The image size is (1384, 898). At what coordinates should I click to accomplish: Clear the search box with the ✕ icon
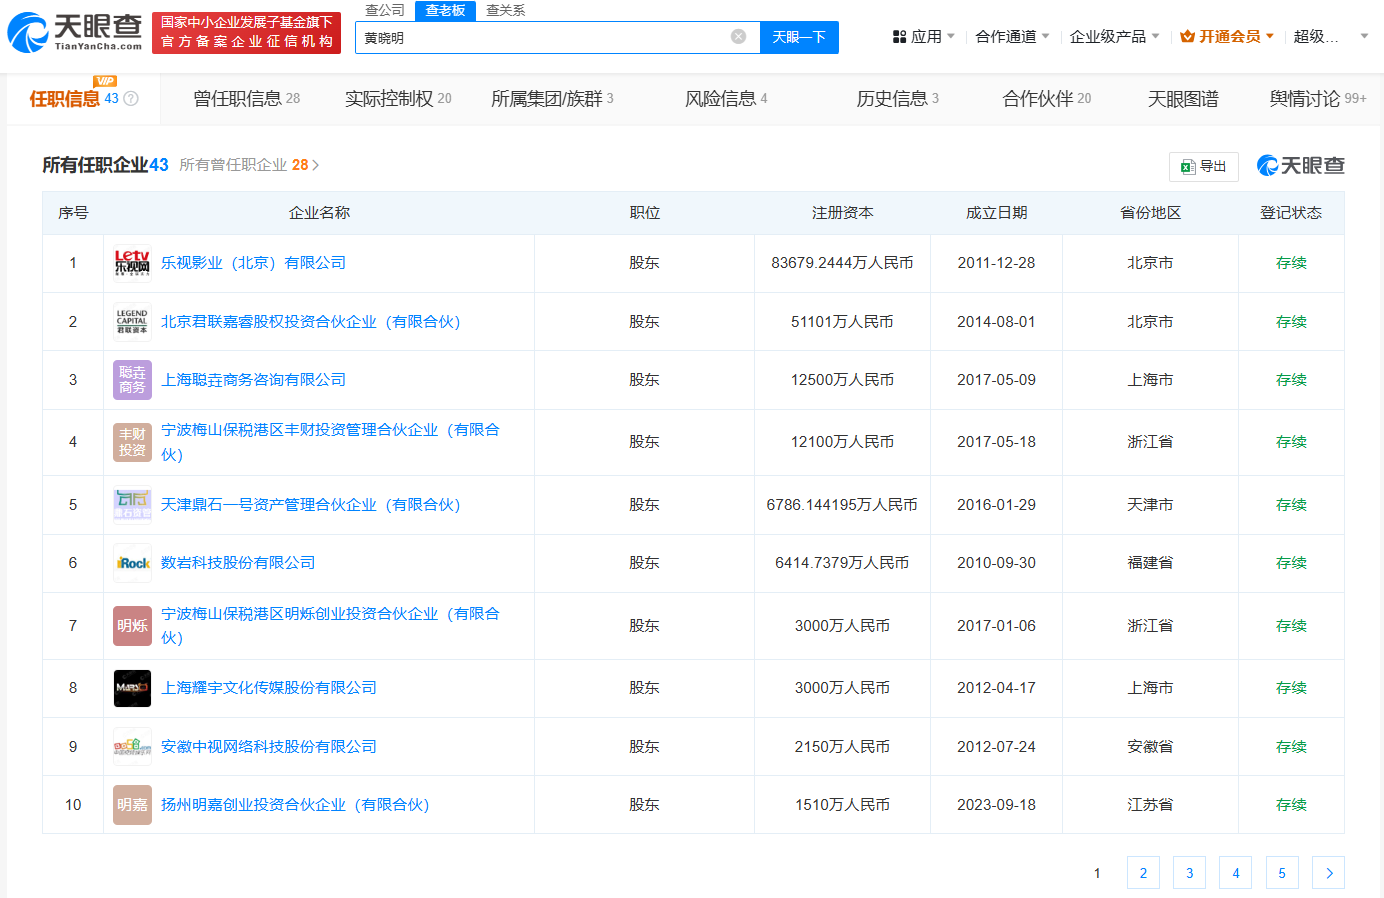point(739,37)
